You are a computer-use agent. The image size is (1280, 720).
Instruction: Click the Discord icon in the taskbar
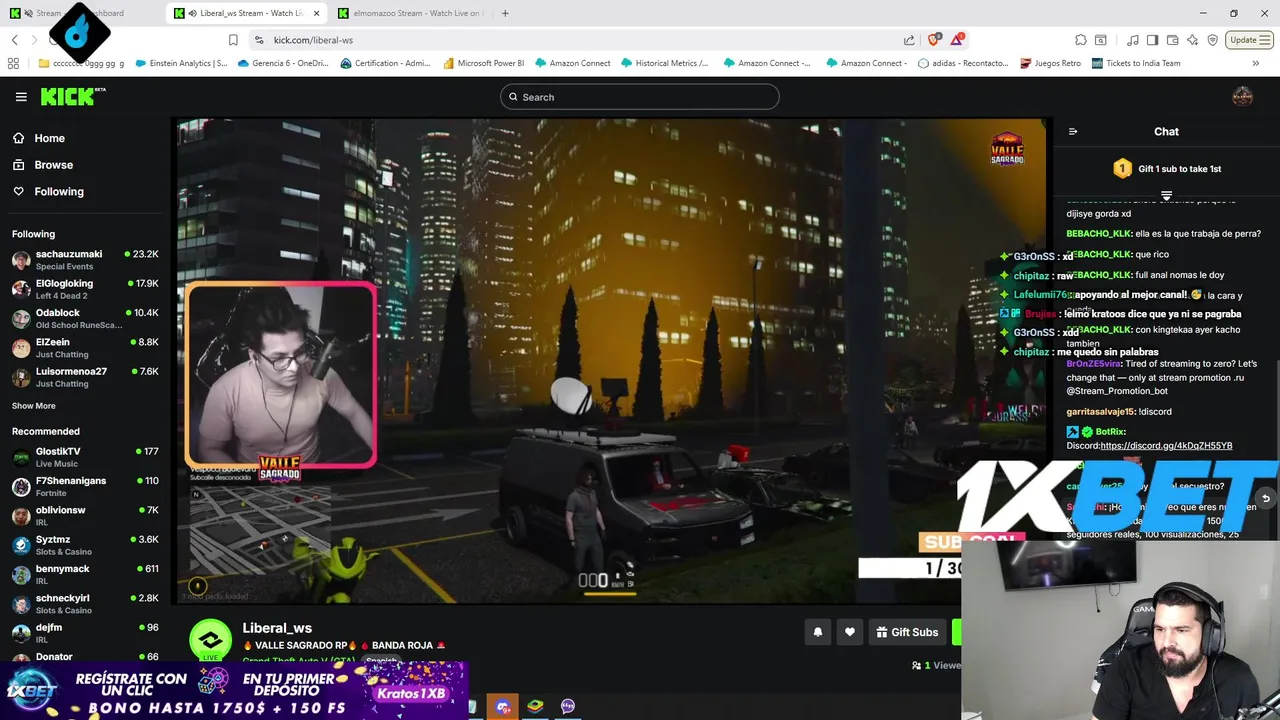click(x=502, y=706)
